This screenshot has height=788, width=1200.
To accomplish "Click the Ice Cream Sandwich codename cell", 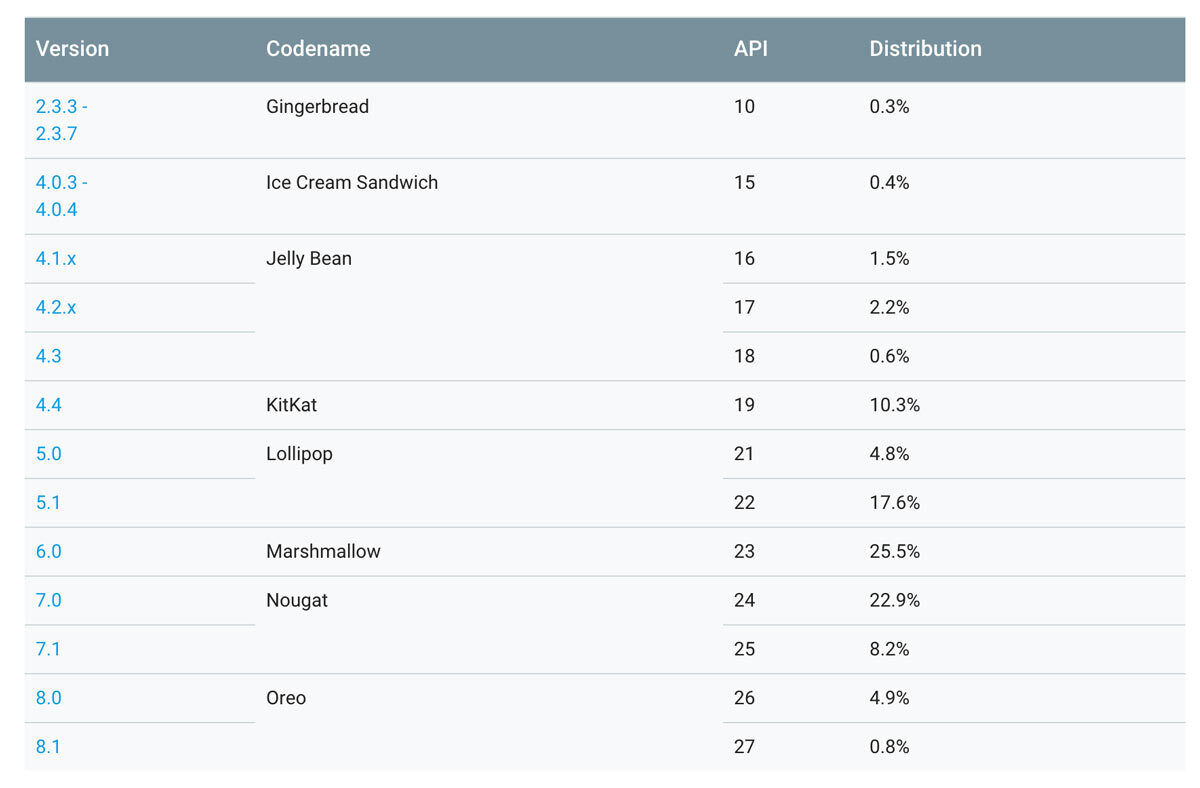I will coord(352,182).
